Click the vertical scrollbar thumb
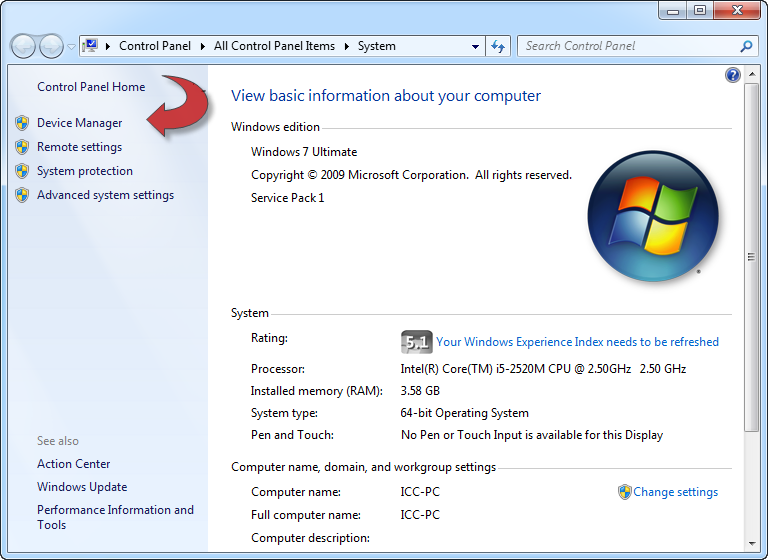 point(751,257)
